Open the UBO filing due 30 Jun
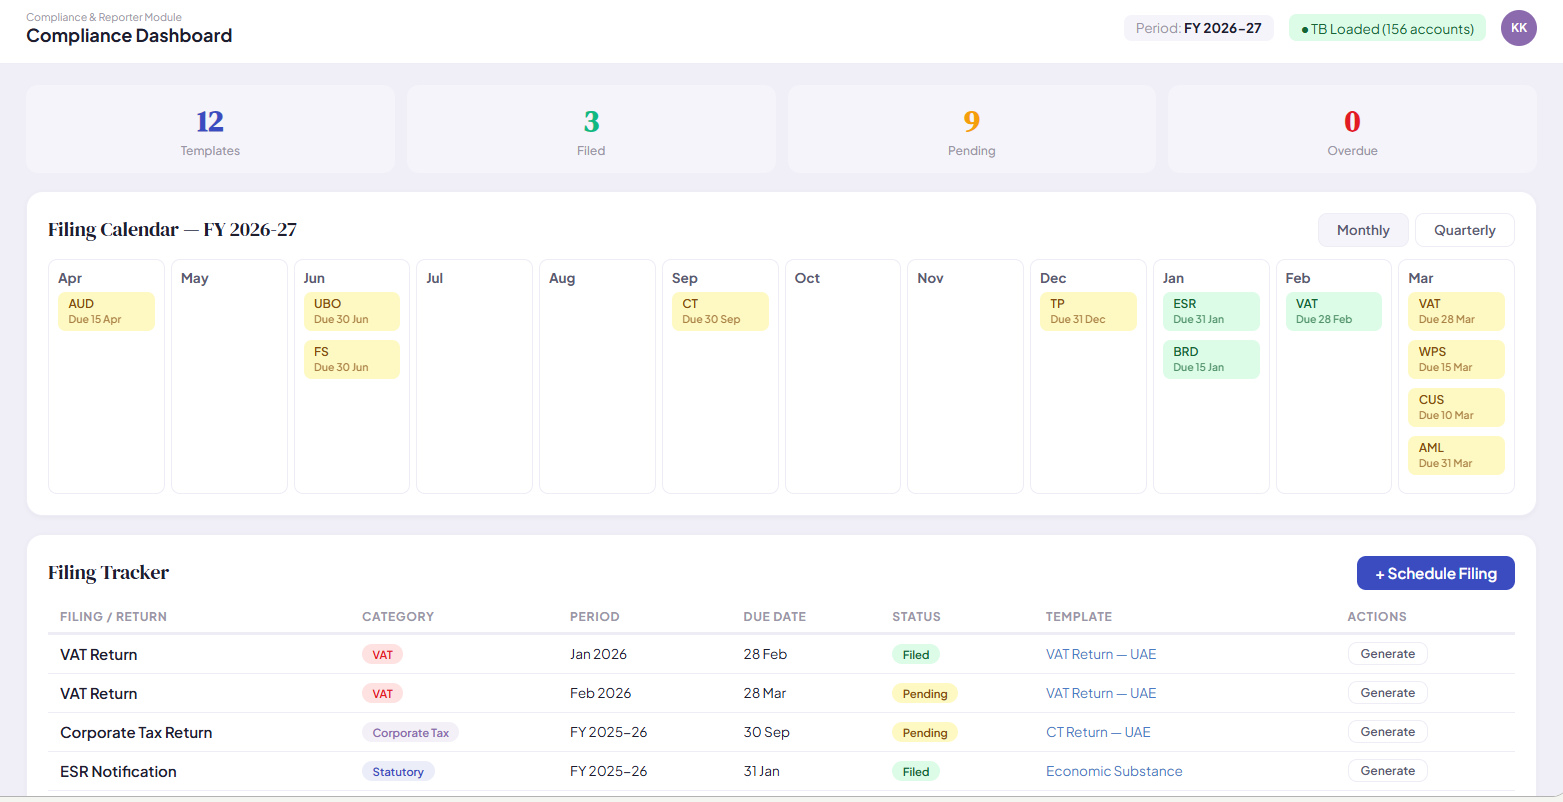The height and width of the screenshot is (802, 1563). [351, 311]
